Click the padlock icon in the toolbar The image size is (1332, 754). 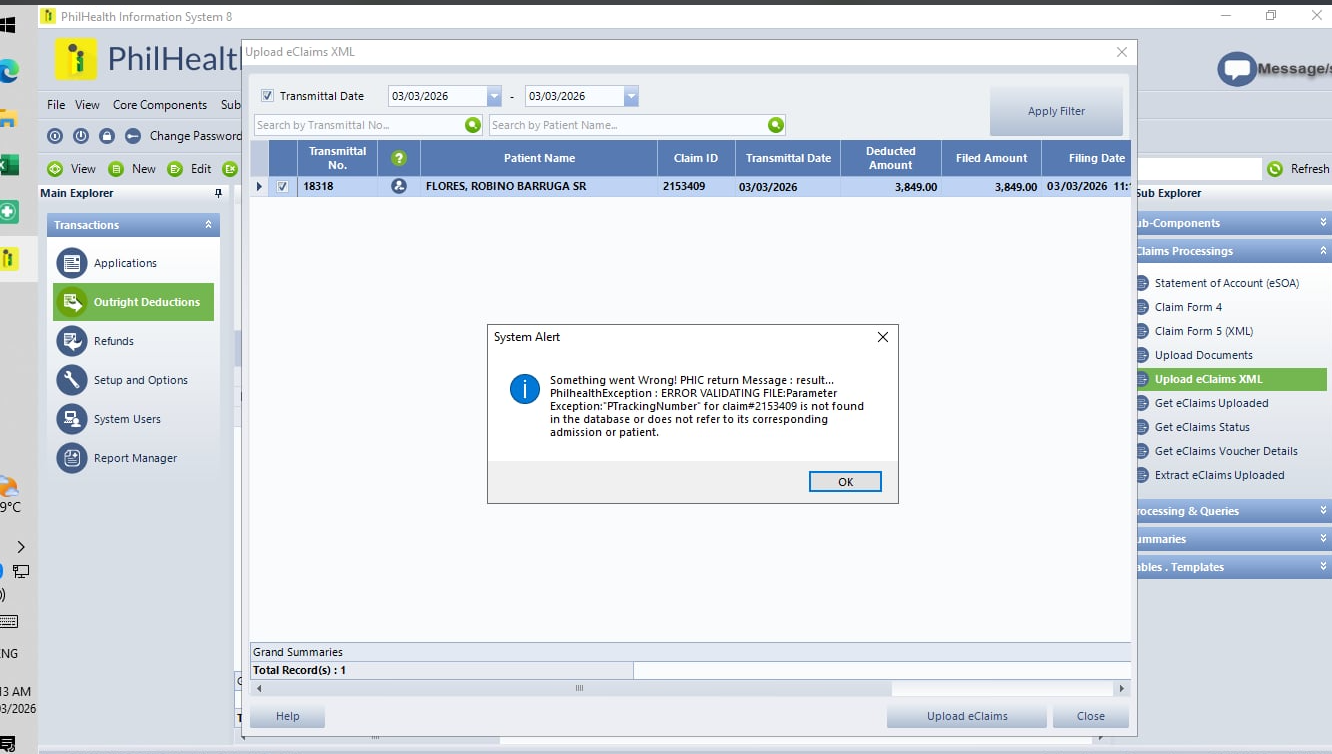point(107,136)
